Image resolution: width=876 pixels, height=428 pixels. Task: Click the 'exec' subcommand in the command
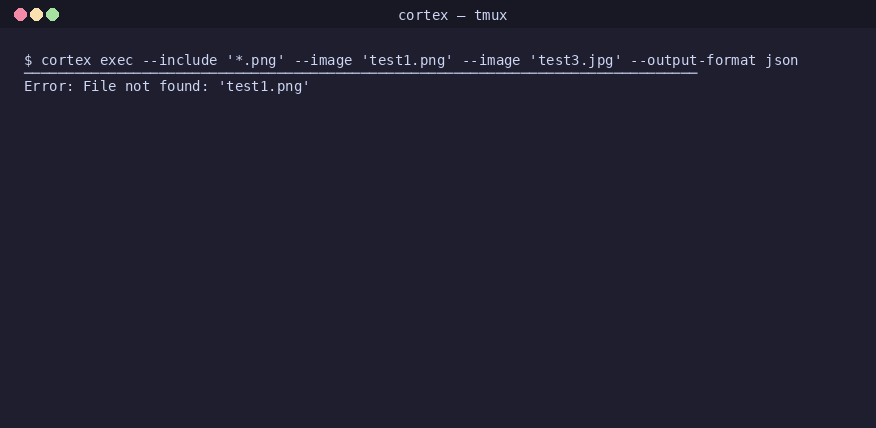(116, 60)
